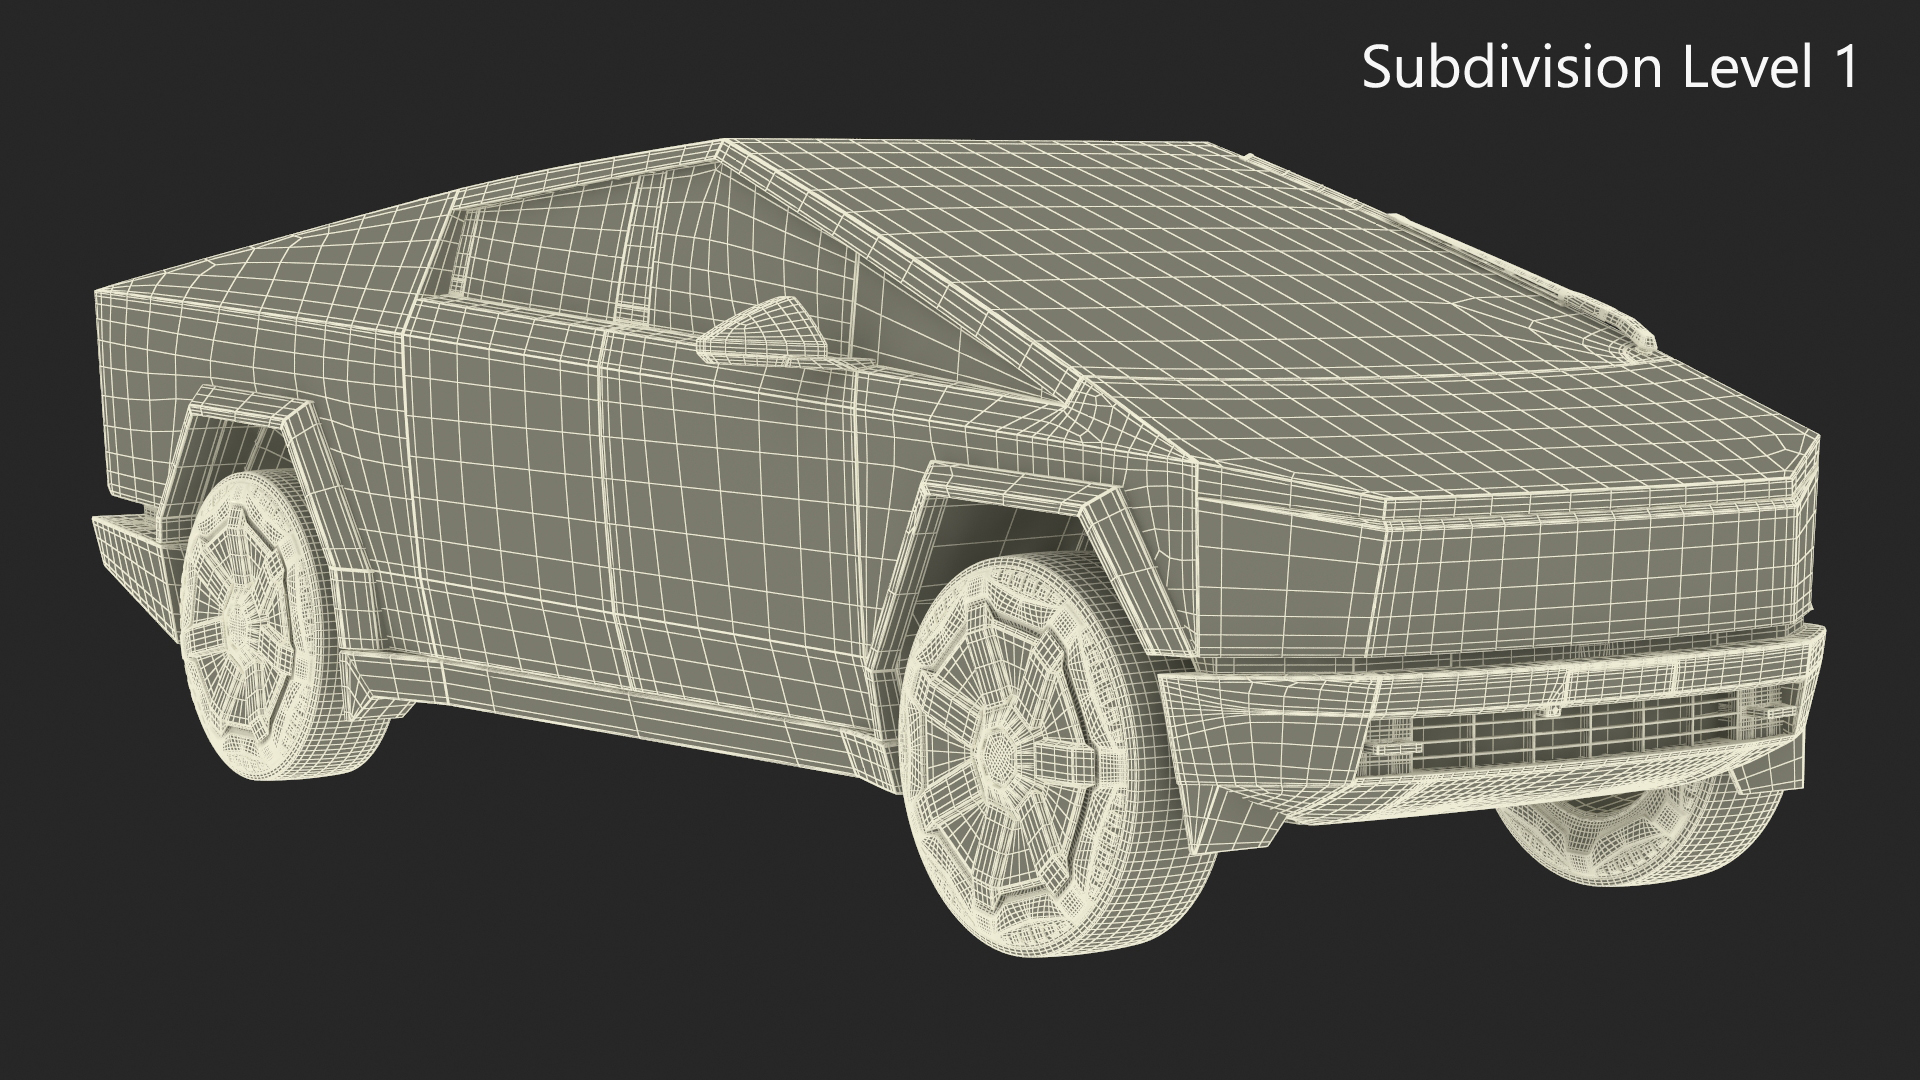Viewport: 1920px width, 1080px height.
Task: Click the side mirror on the car
Action: (x=763, y=329)
